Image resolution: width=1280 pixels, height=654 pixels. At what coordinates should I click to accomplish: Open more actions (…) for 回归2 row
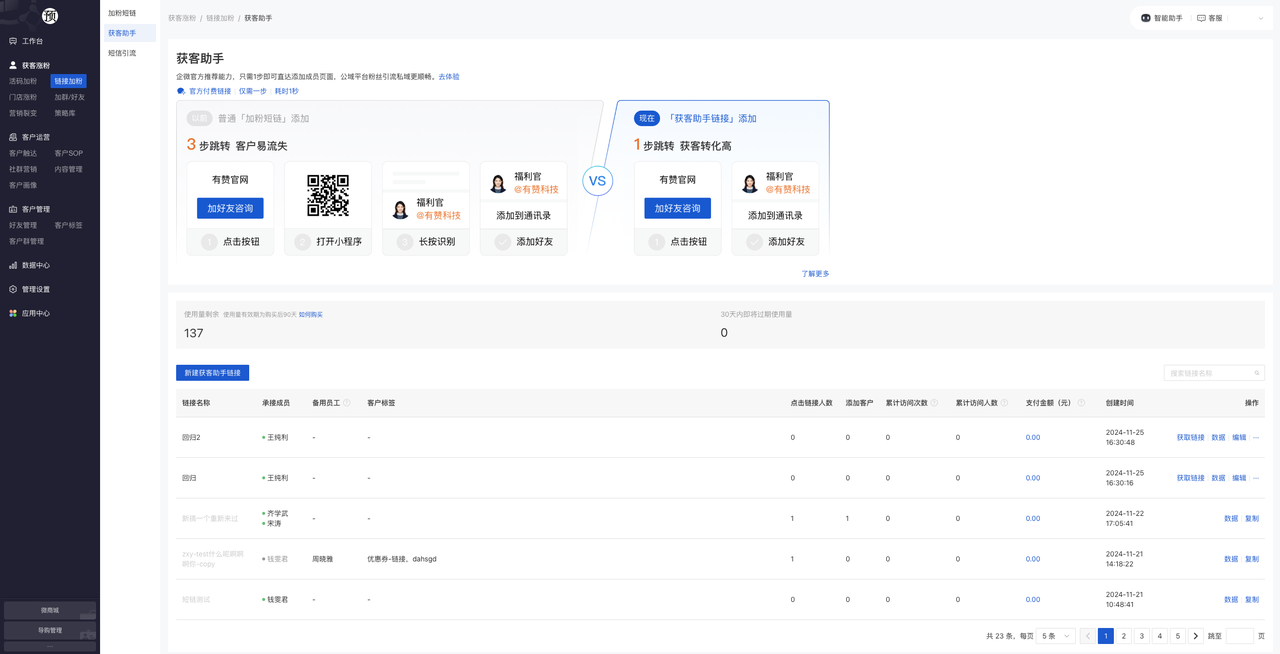pos(1256,437)
